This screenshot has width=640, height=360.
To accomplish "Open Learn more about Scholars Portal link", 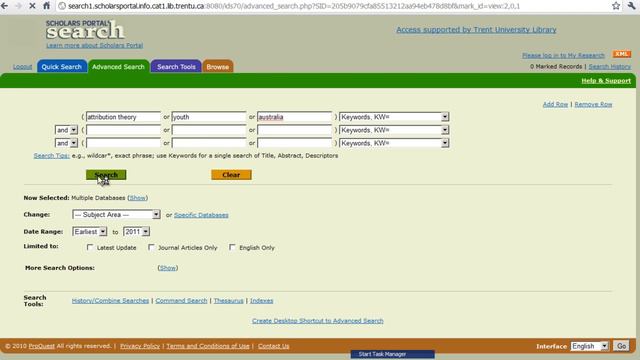I will (95, 45).
